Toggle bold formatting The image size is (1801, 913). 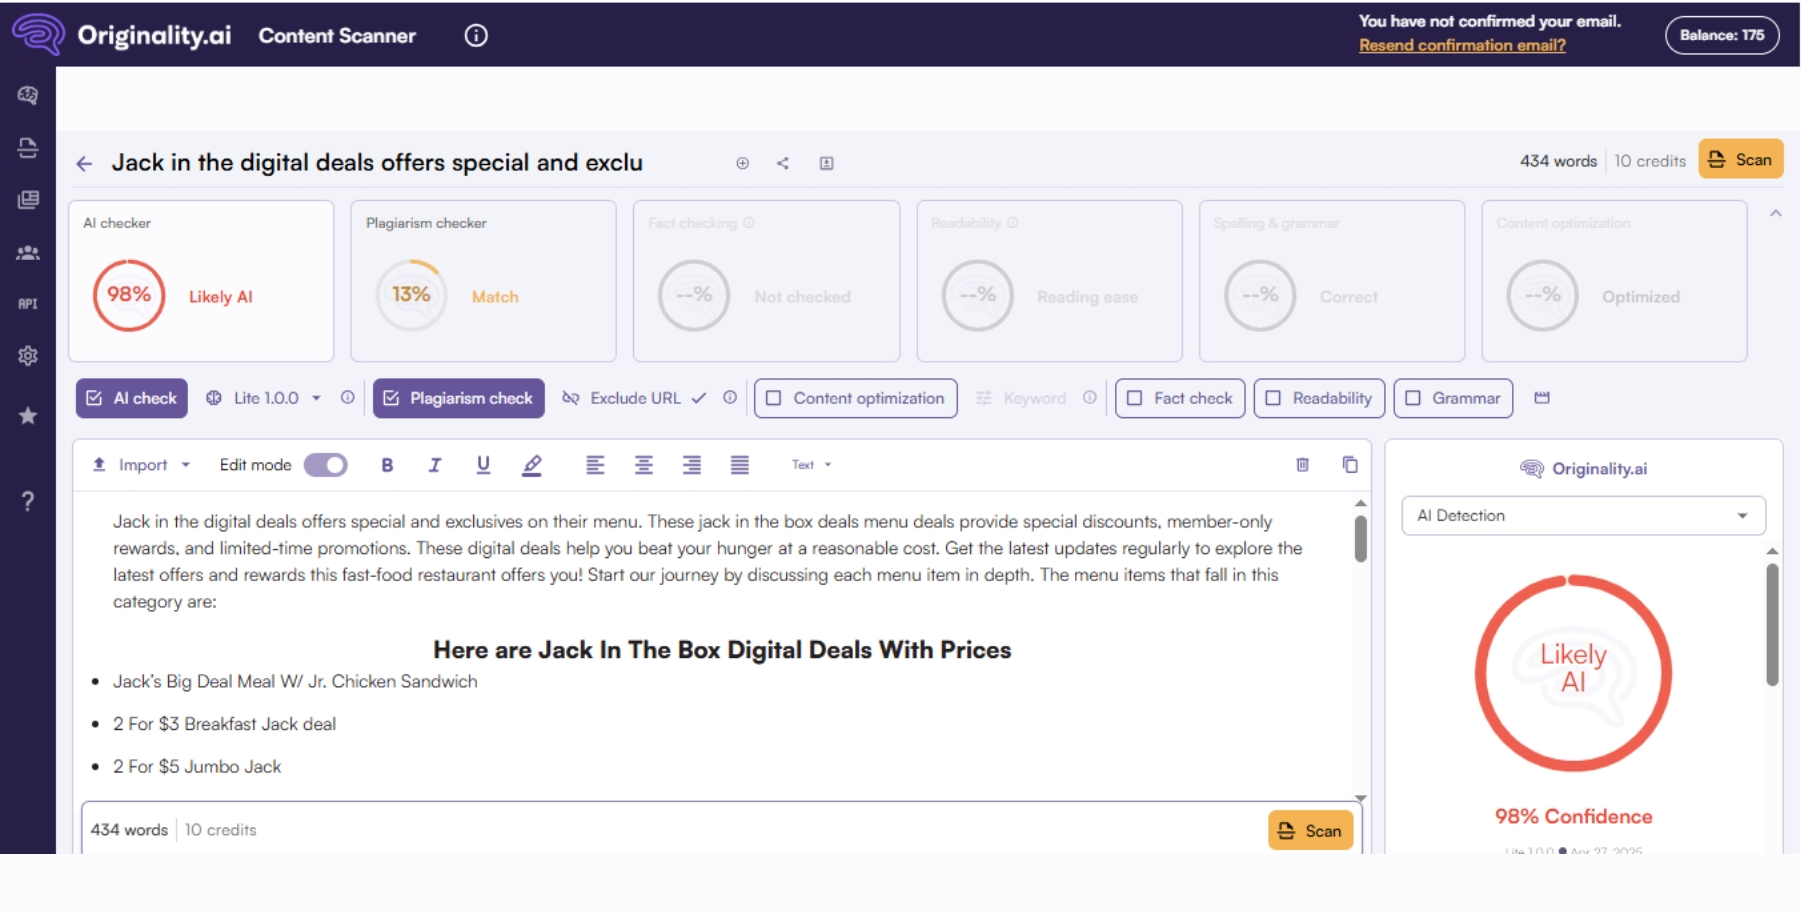[387, 465]
